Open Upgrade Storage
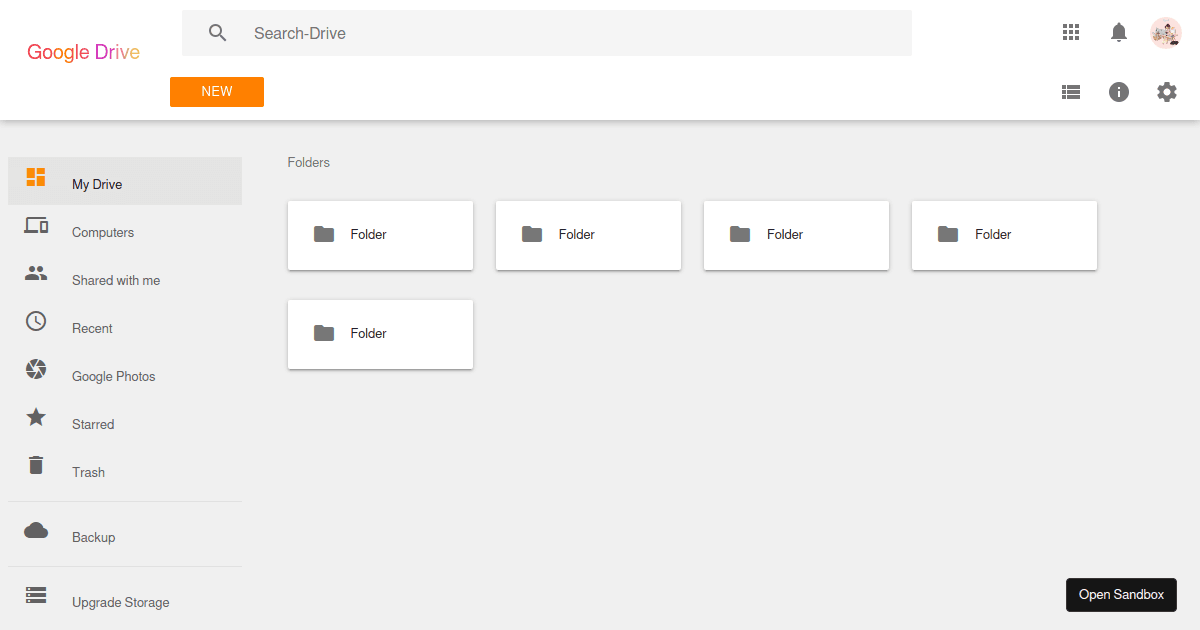Screen dimensions: 1200x630 [120, 602]
